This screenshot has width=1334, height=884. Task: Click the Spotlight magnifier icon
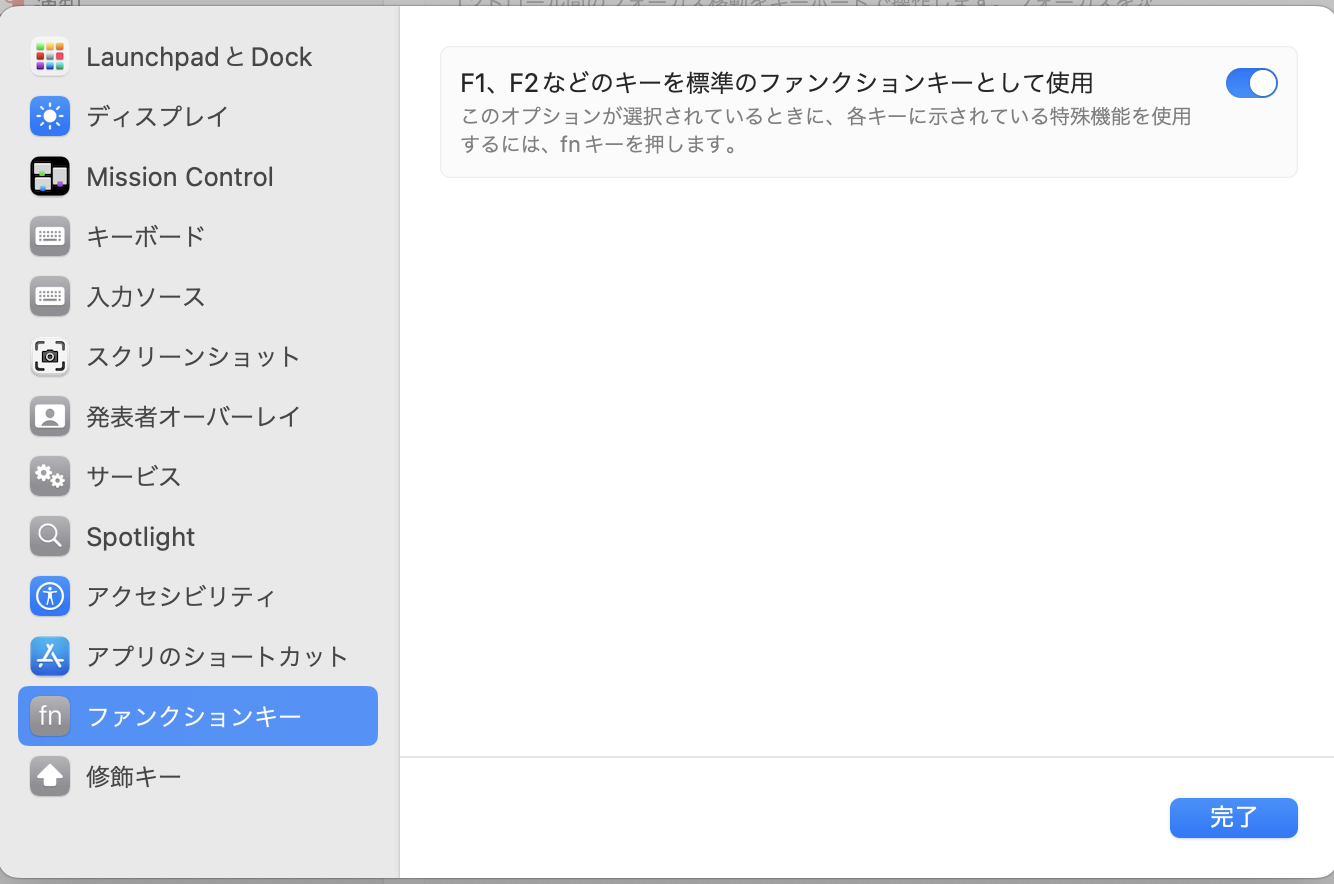pos(49,537)
